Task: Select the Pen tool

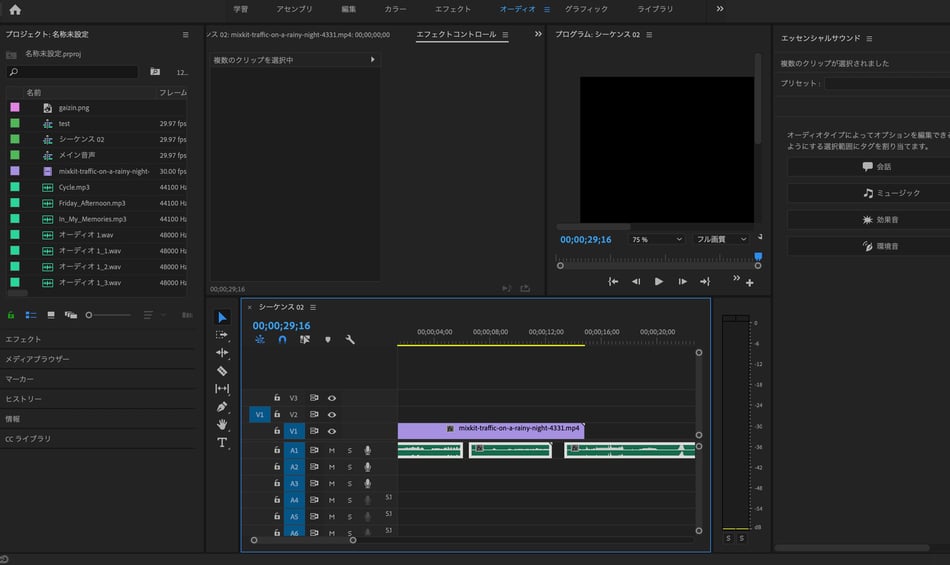Action: (x=222, y=407)
